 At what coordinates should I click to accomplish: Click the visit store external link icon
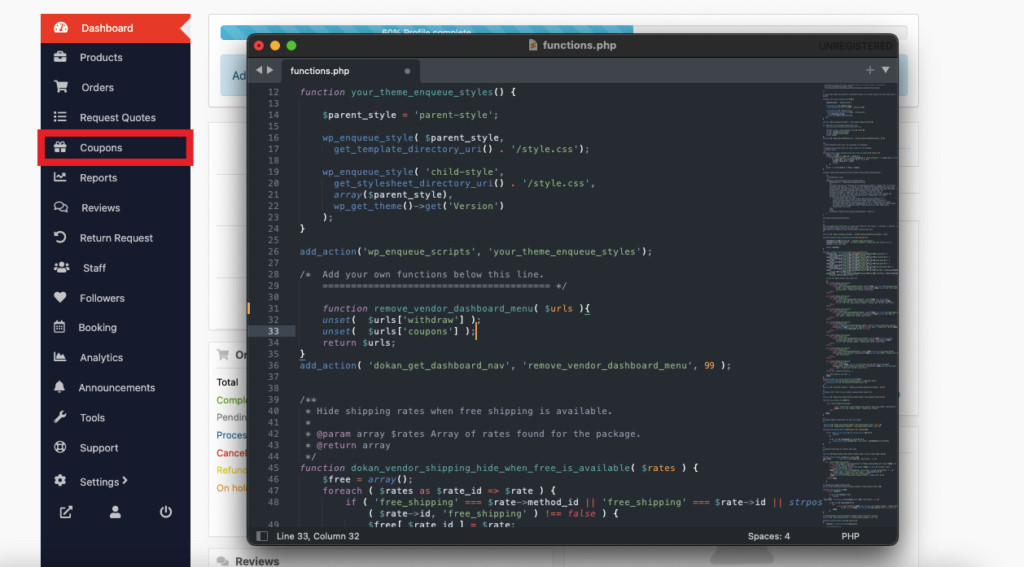pyautogui.click(x=66, y=512)
